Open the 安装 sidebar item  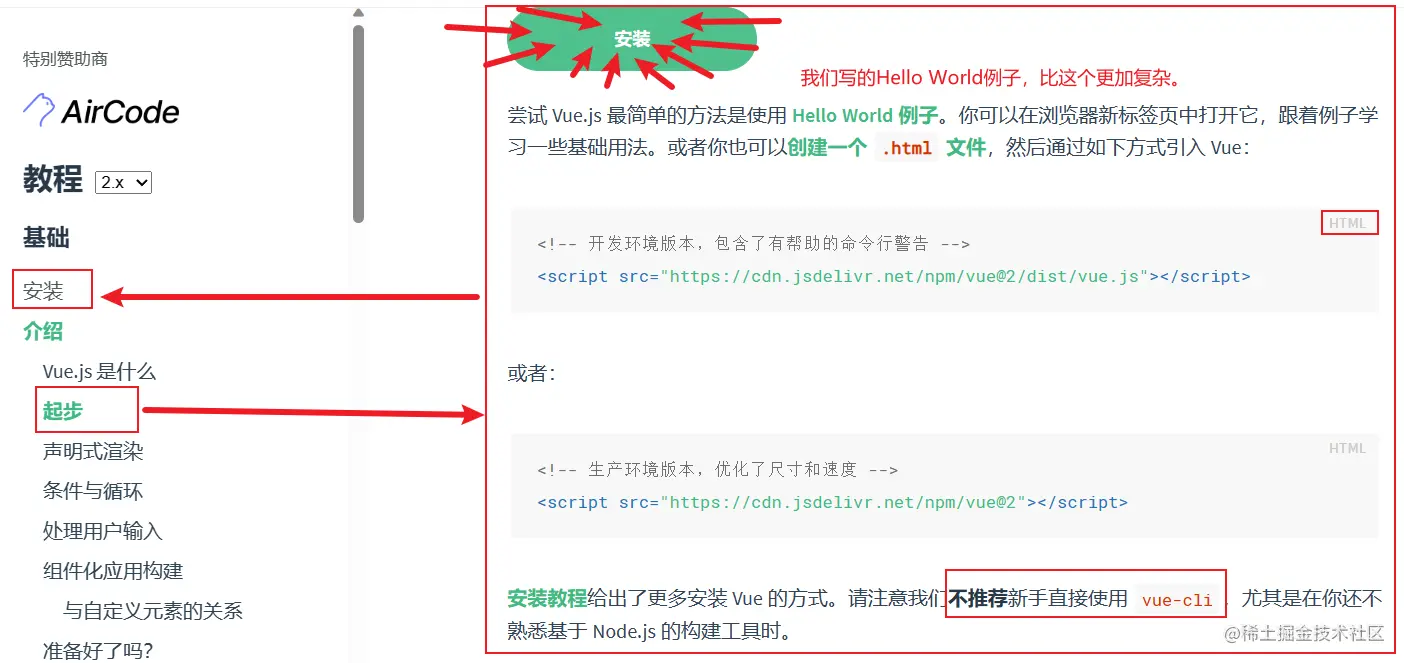(x=44, y=291)
